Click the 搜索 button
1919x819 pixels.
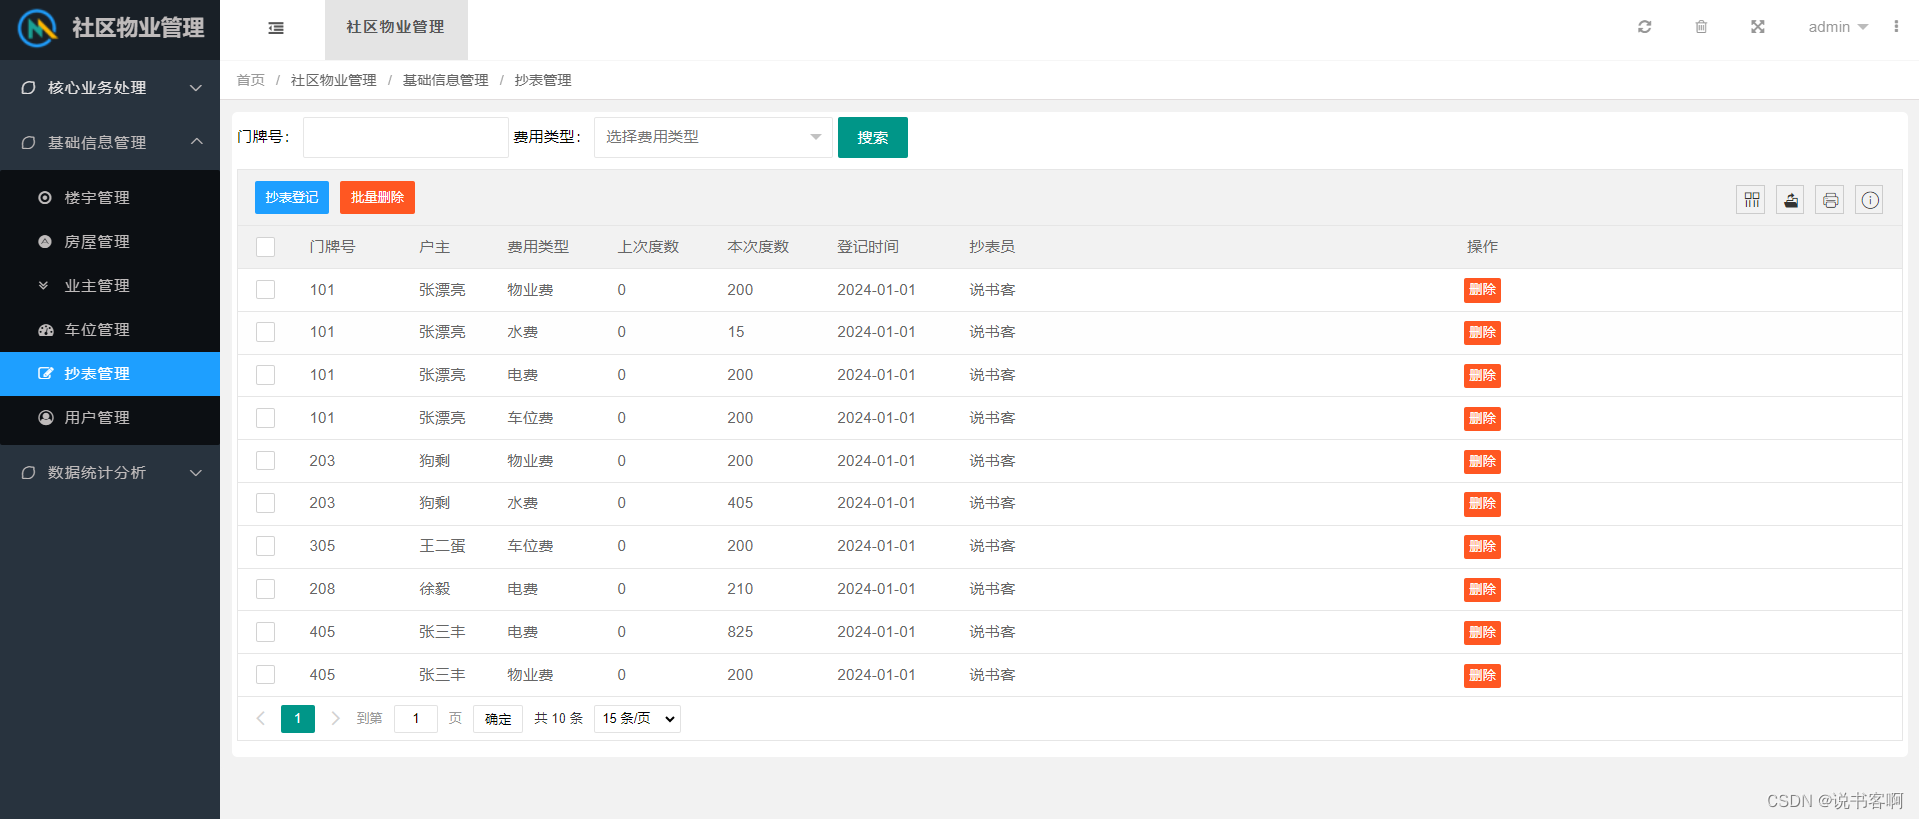pos(873,137)
